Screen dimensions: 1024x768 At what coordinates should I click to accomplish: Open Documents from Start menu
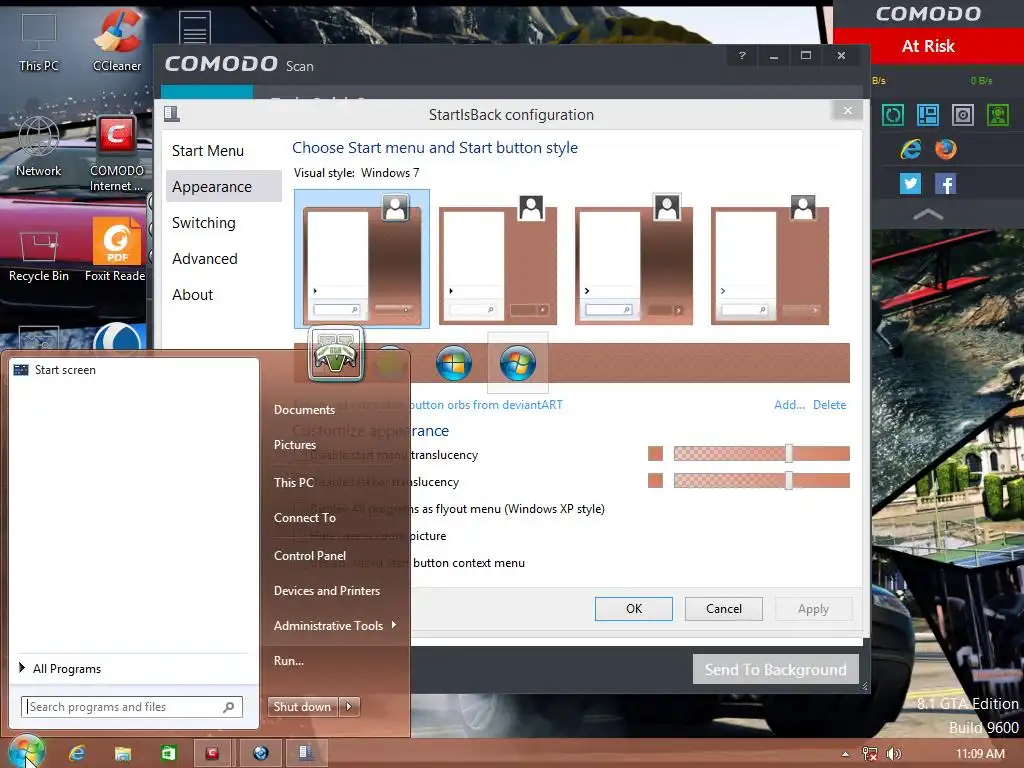(x=304, y=409)
